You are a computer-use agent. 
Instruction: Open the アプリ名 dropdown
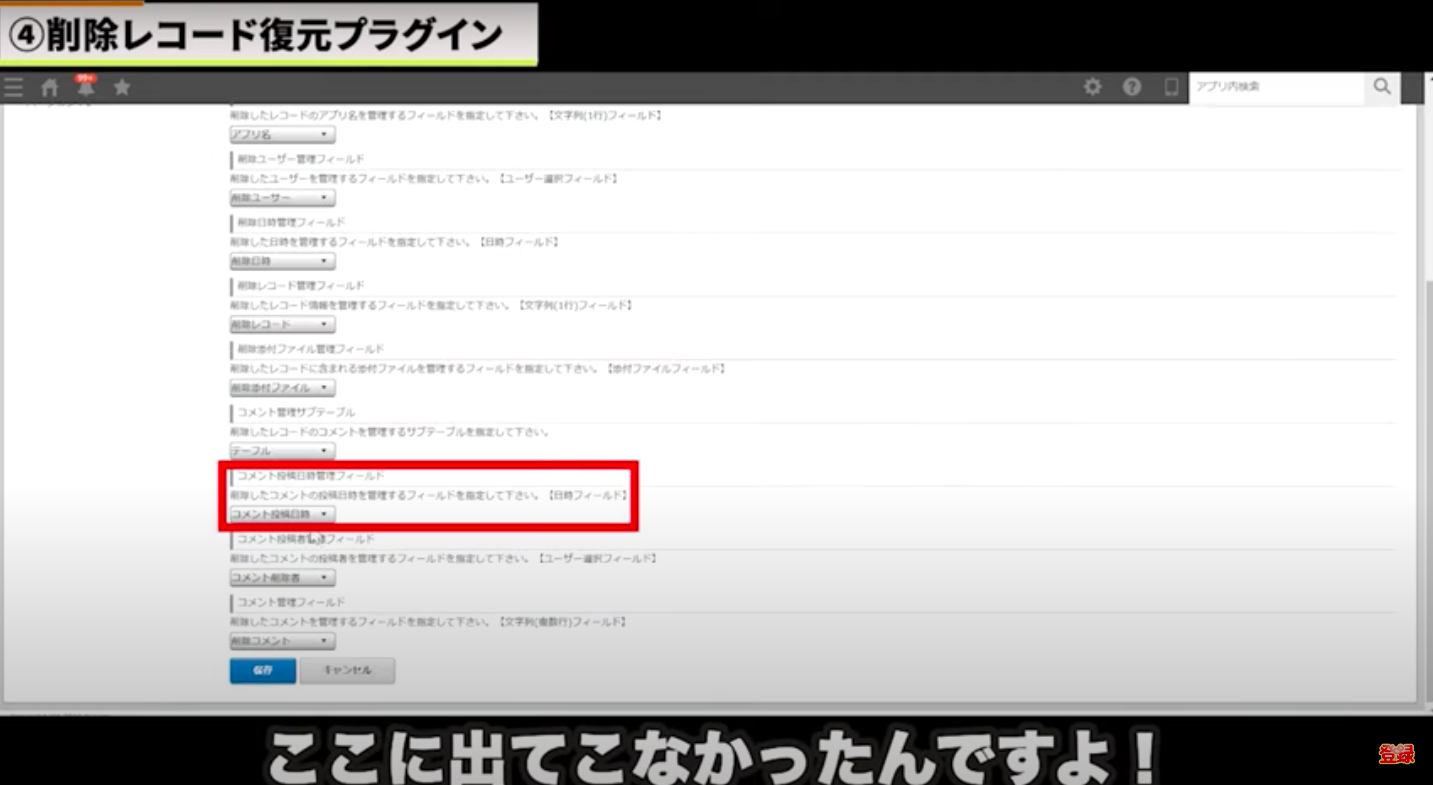tap(282, 135)
